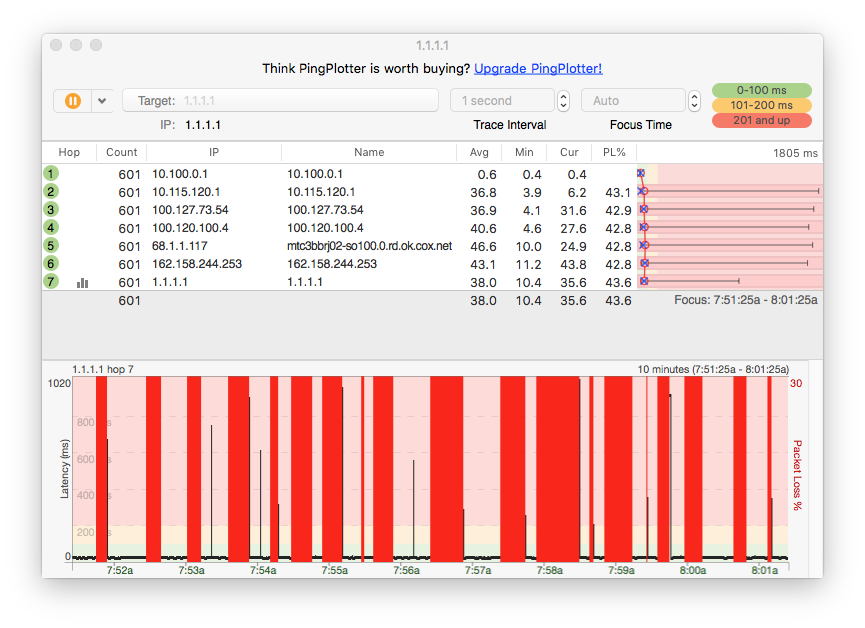
Task: Click the 7:58a mark on the timeline axis
Action: click(549, 570)
